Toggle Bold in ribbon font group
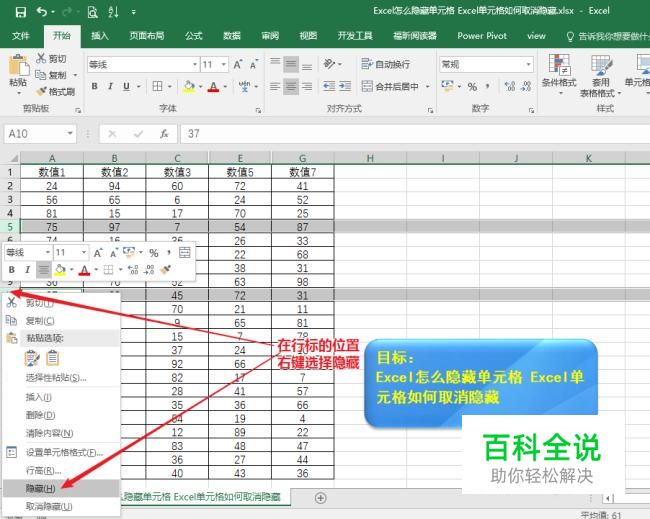650x519 pixels. pyautogui.click(x=95, y=86)
